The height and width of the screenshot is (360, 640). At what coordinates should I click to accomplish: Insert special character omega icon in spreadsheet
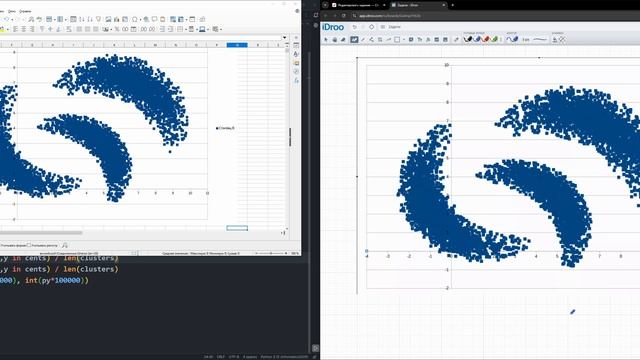click(135, 19)
